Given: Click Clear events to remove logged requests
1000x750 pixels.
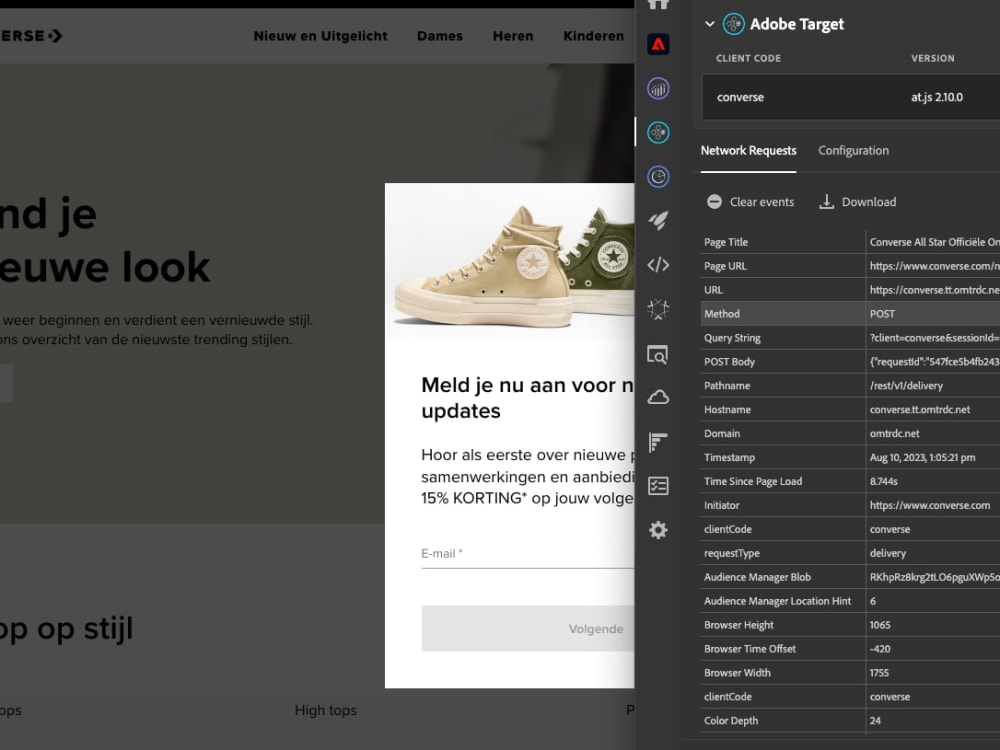Looking at the screenshot, I should coord(750,201).
